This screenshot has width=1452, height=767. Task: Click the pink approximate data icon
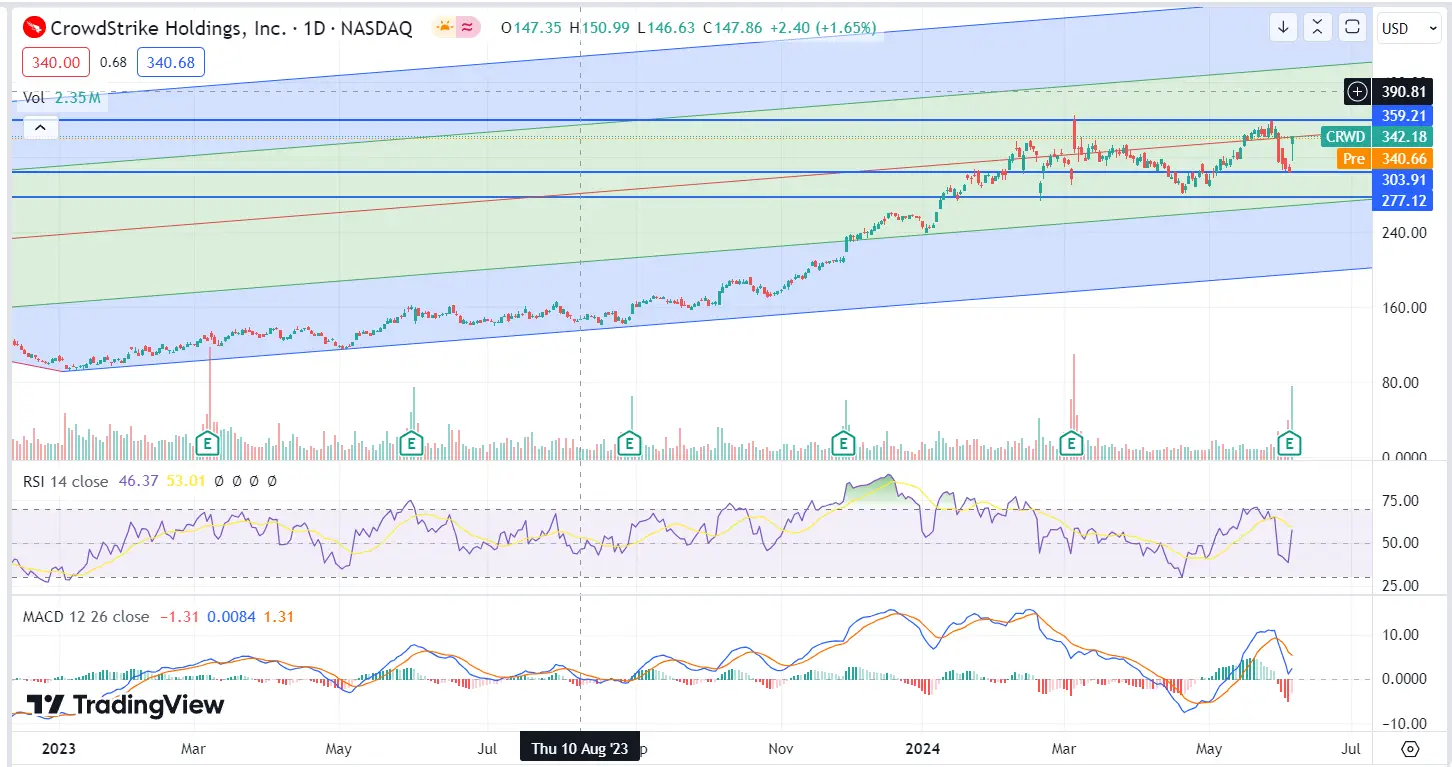coord(467,28)
